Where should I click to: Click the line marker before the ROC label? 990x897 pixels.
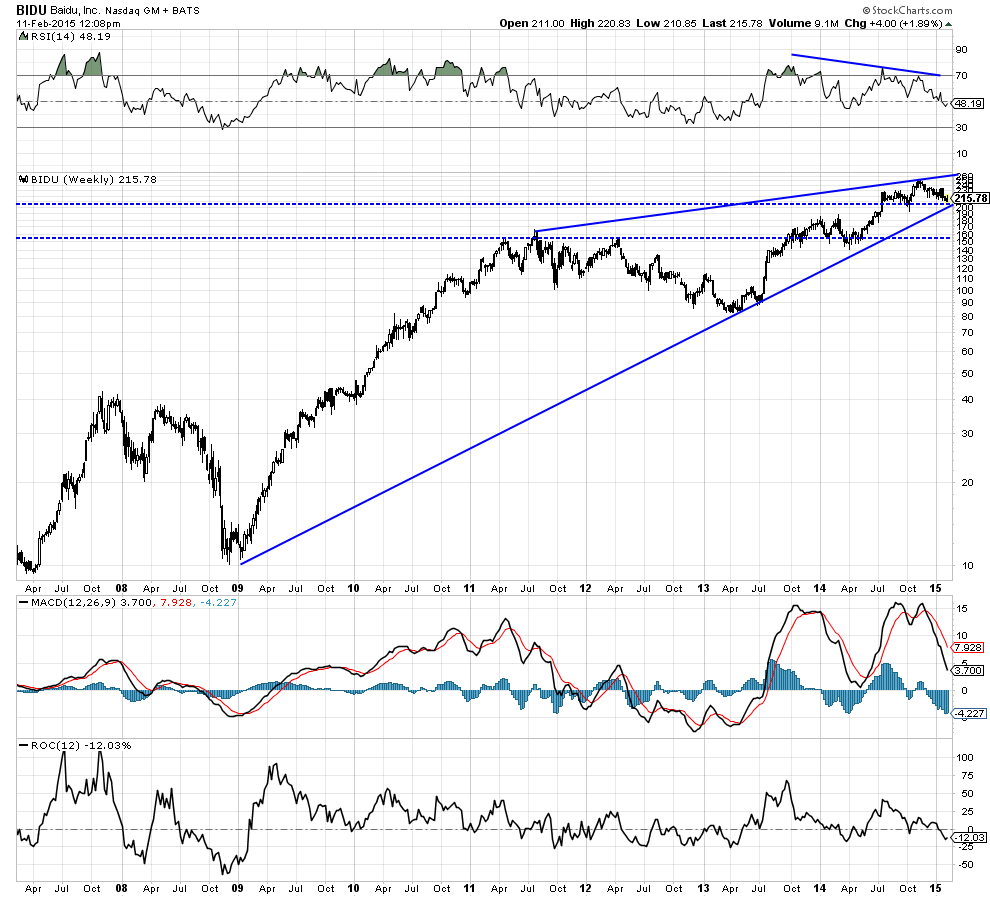click(23, 746)
